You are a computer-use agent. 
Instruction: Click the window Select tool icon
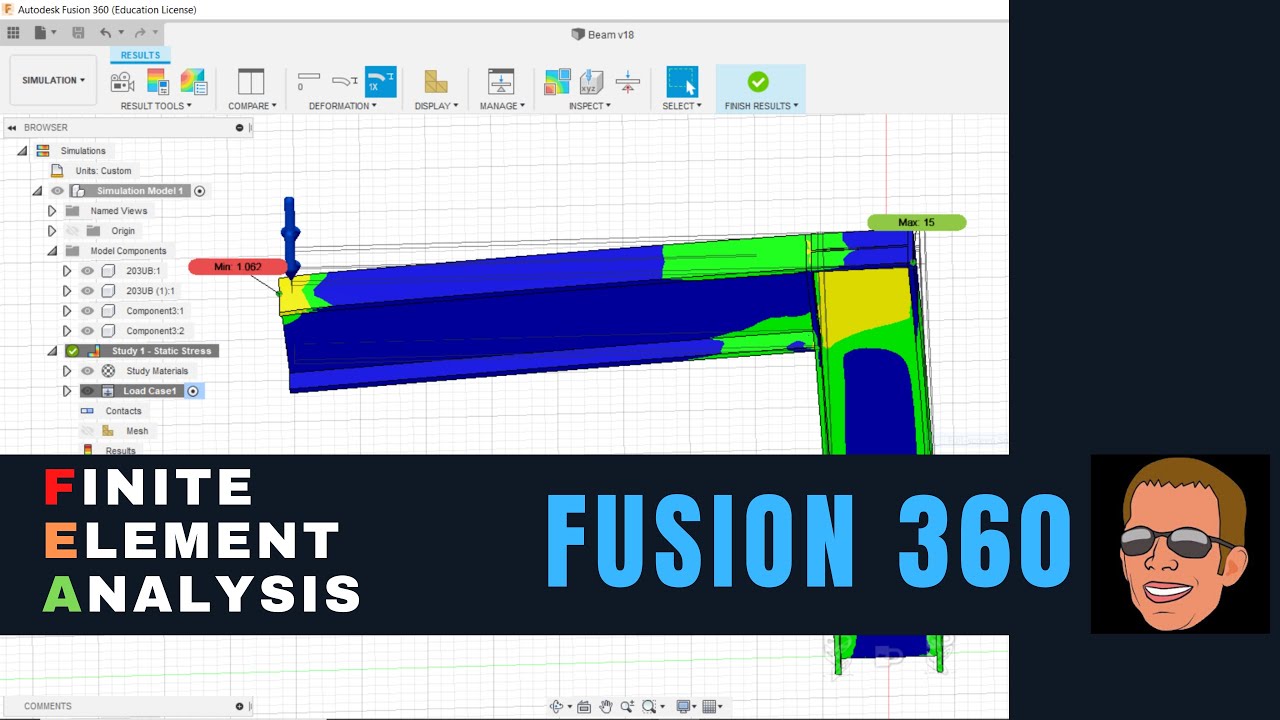click(x=682, y=82)
